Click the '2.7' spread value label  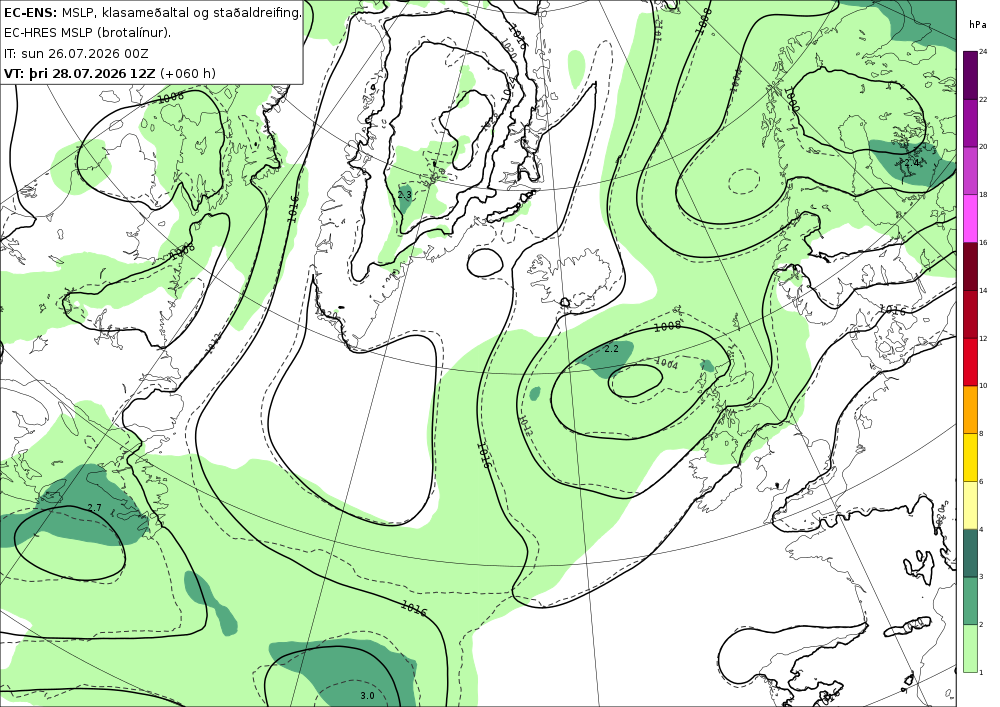coord(94,507)
